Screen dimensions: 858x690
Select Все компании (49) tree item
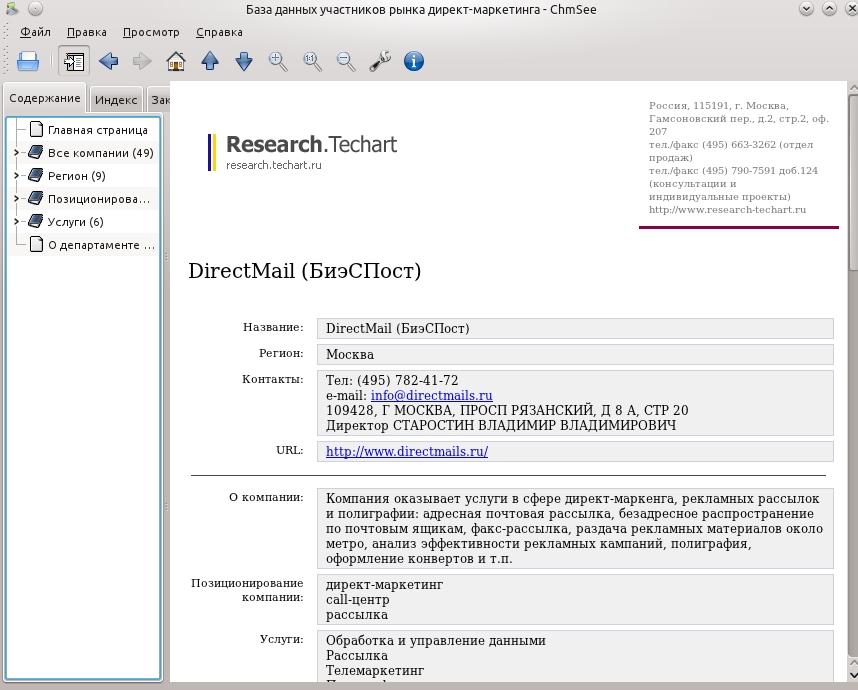pyautogui.click(x=100, y=153)
